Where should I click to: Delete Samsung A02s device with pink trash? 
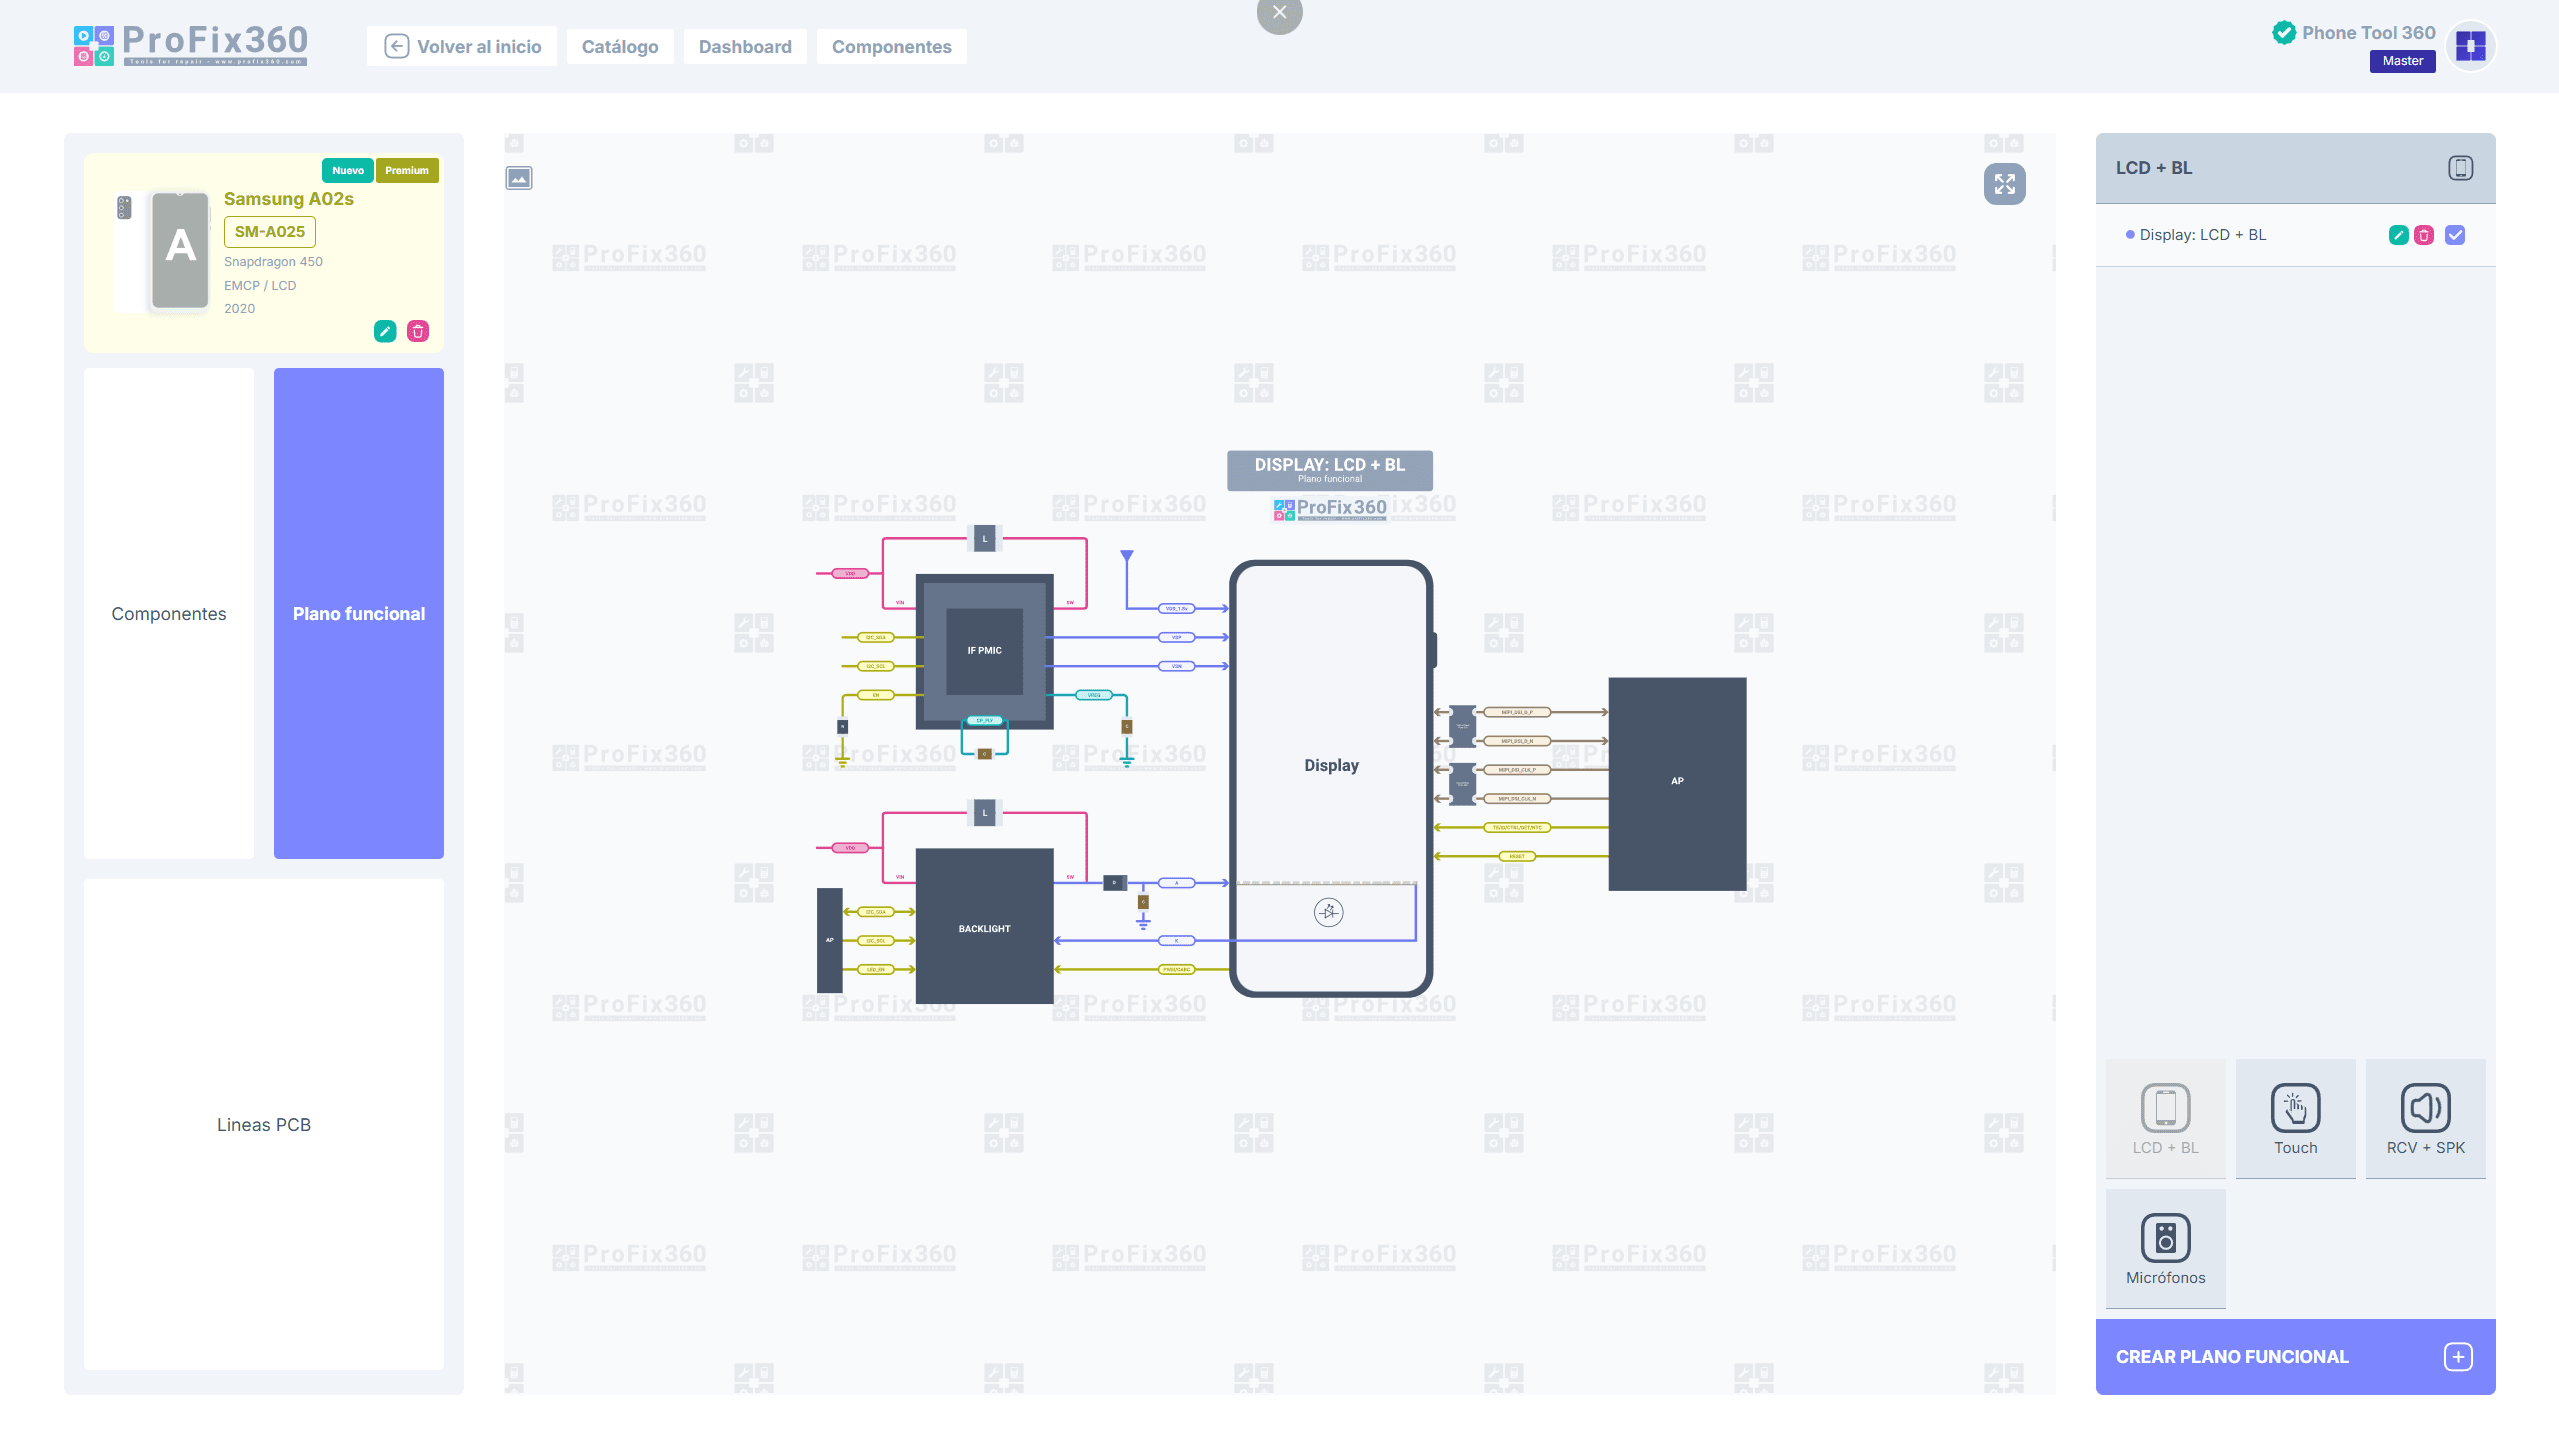click(418, 331)
